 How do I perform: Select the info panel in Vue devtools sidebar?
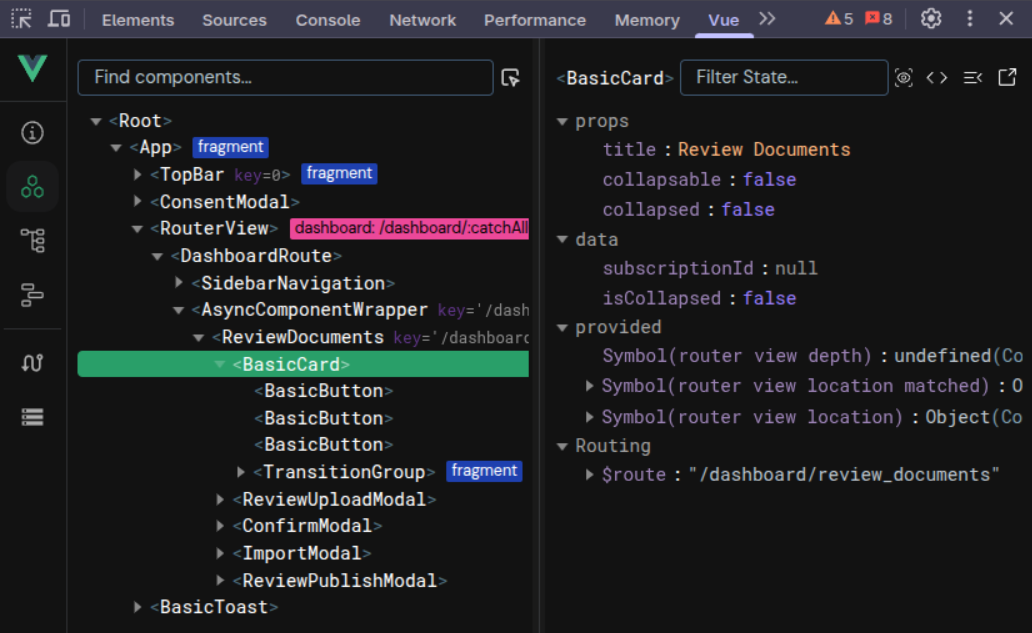pos(33,132)
